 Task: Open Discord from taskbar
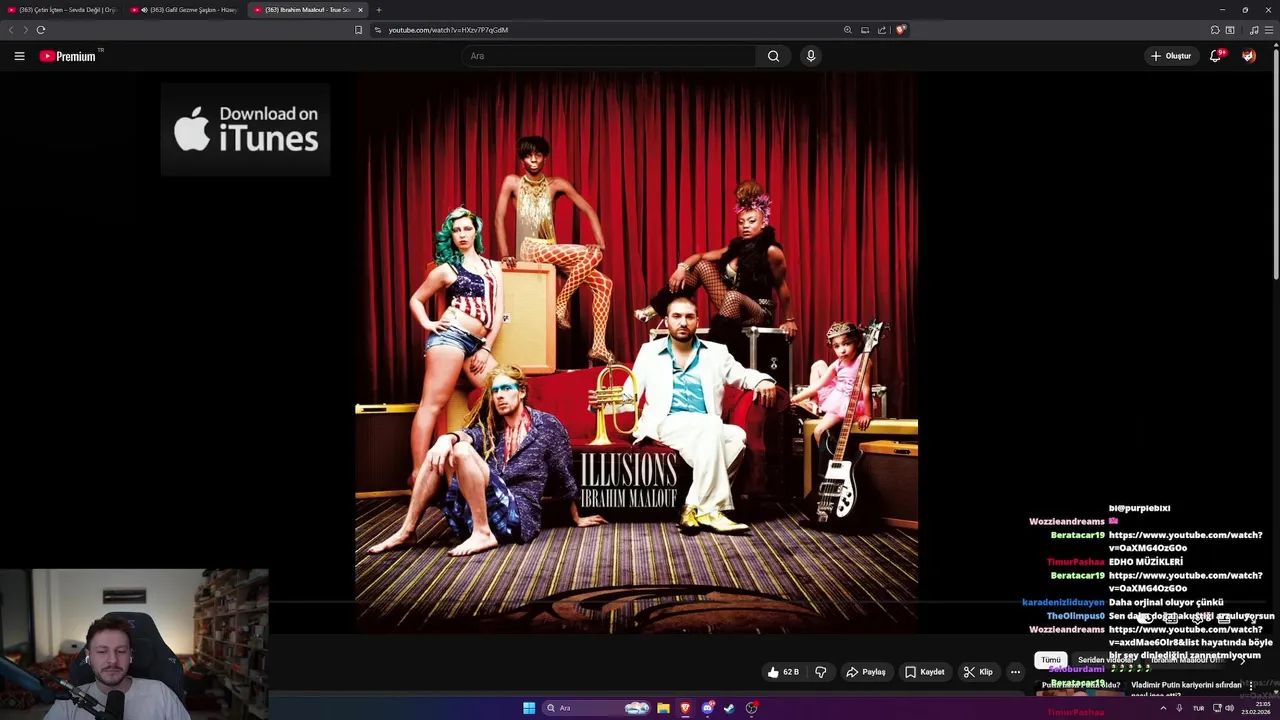point(707,708)
